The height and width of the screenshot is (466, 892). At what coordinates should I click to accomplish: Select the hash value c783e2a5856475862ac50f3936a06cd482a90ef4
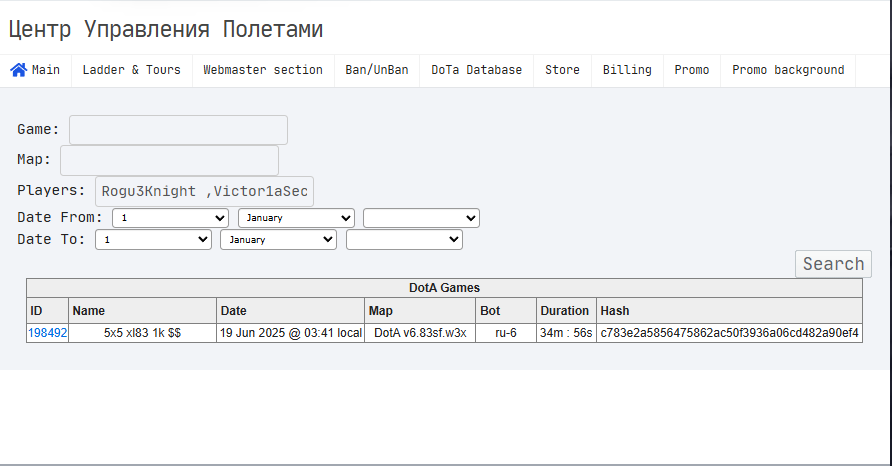pos(729,333)
